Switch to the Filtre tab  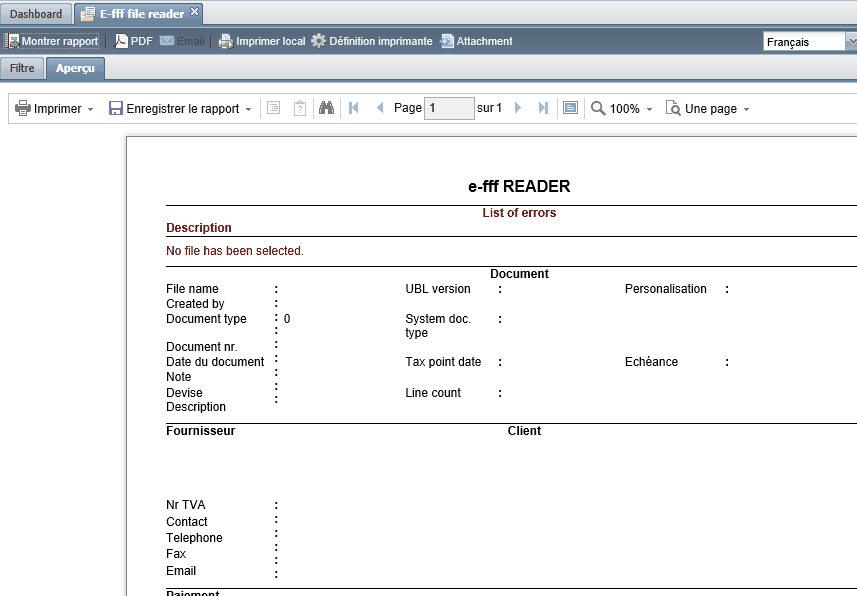pos(22,68)
